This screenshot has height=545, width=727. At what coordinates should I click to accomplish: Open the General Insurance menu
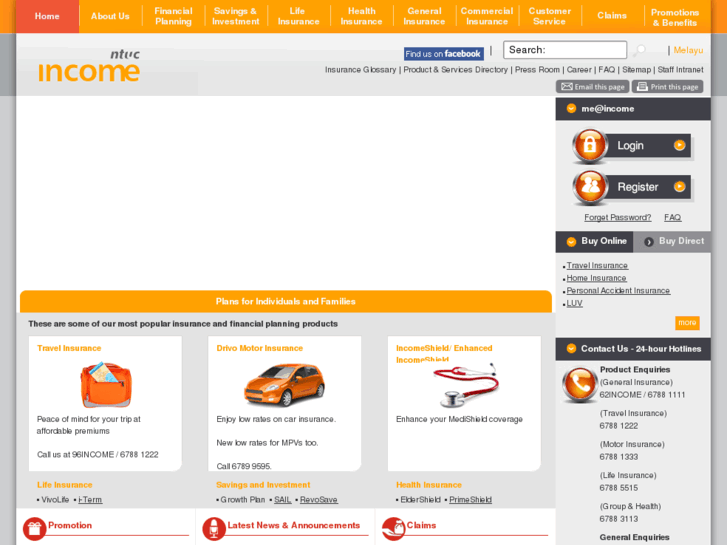point(424,16)
